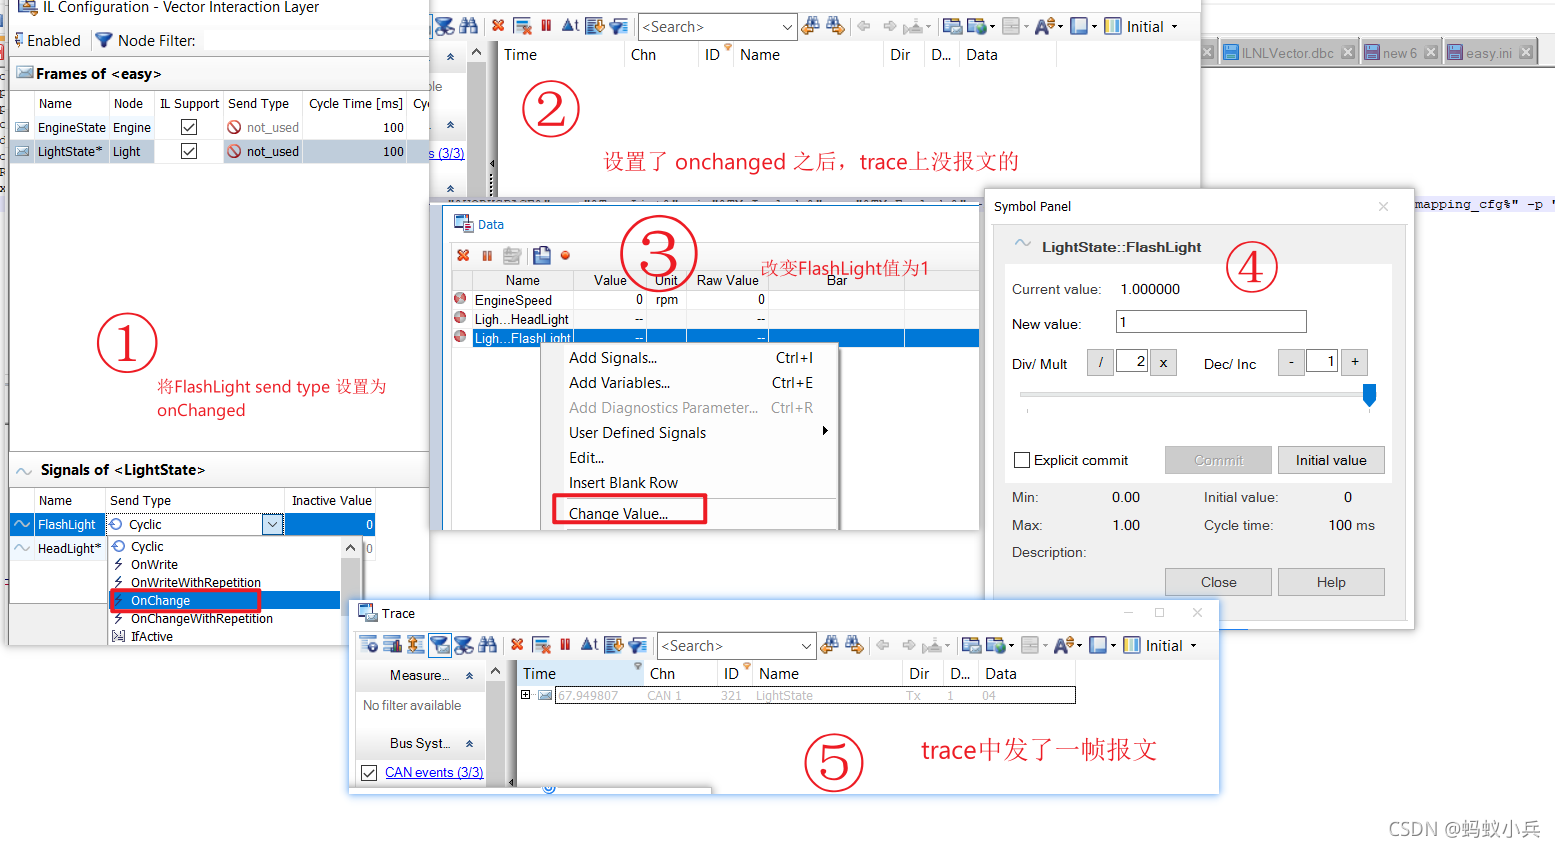The height and width of the screenshot is (847, 1555).
Task: Click the signal icon beside EngineSpeed in Data
Action: point(460,298)
